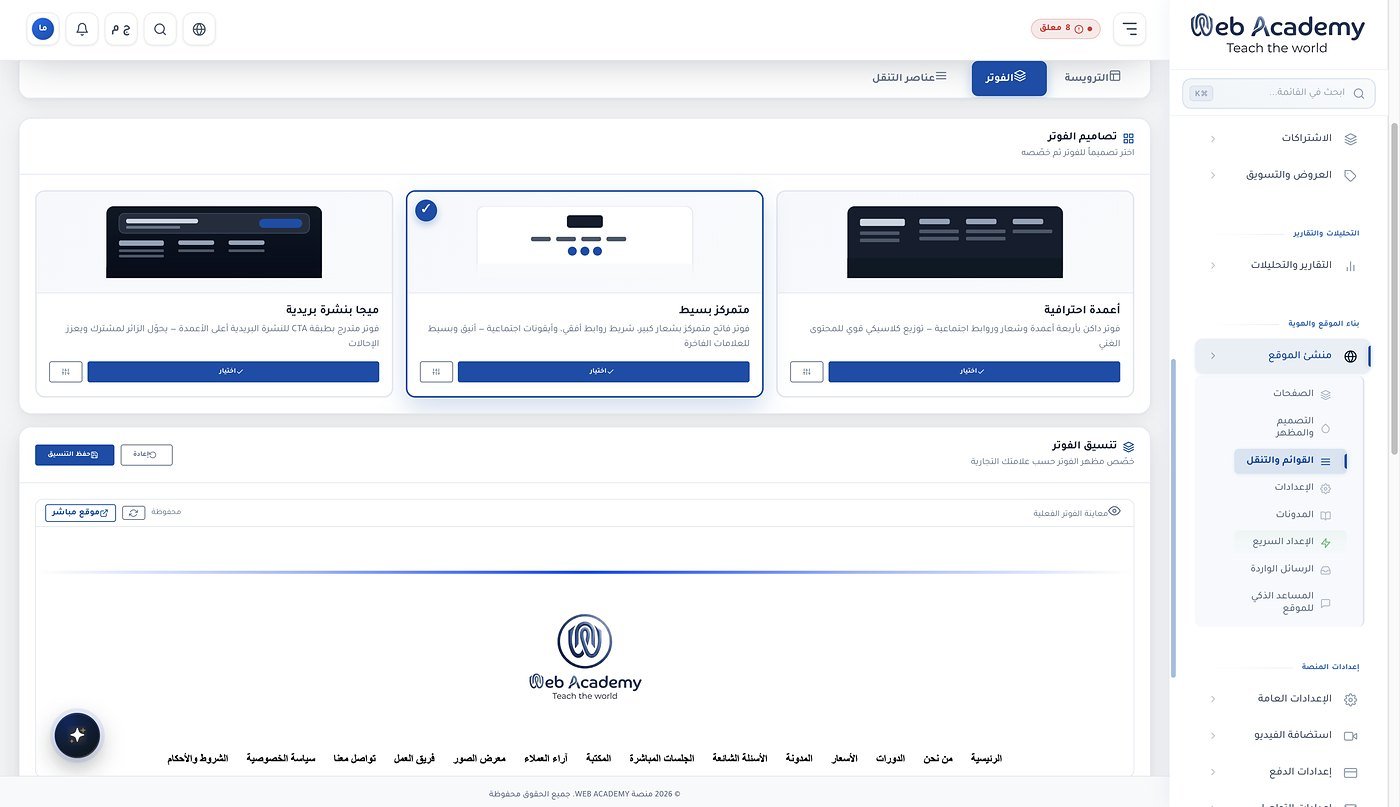Click the 8 معلق pending badge
The image size is (1400, 807).
click(x=1066, y=29)
